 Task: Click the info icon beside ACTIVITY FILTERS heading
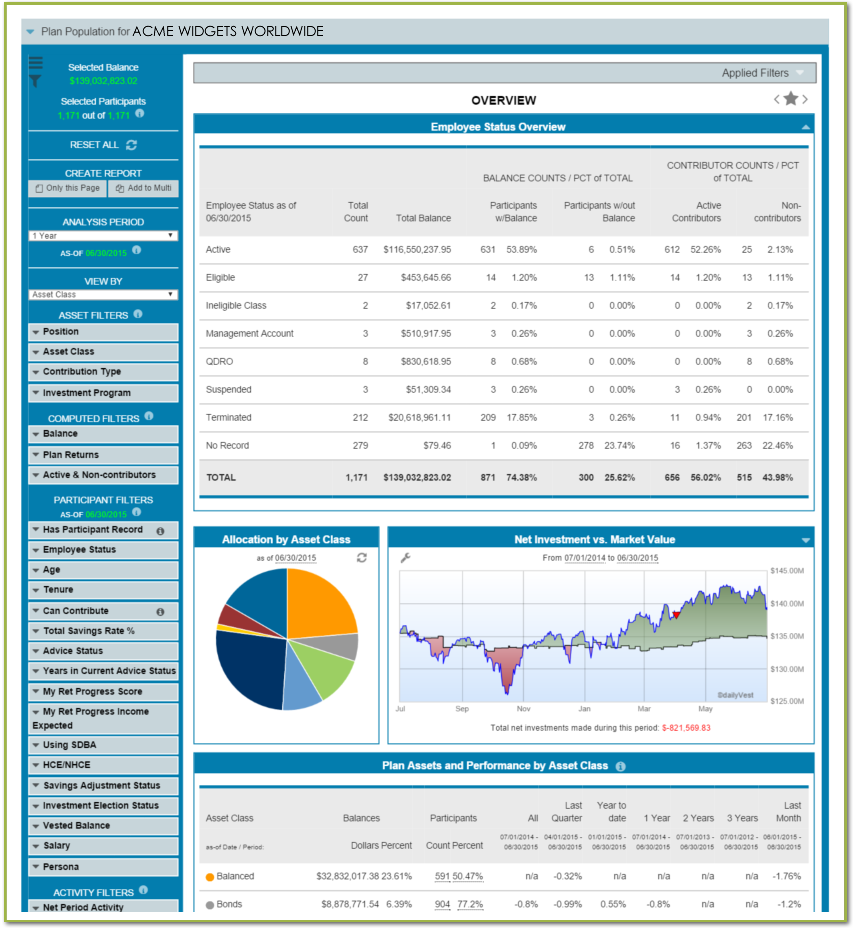click(143, 889)
